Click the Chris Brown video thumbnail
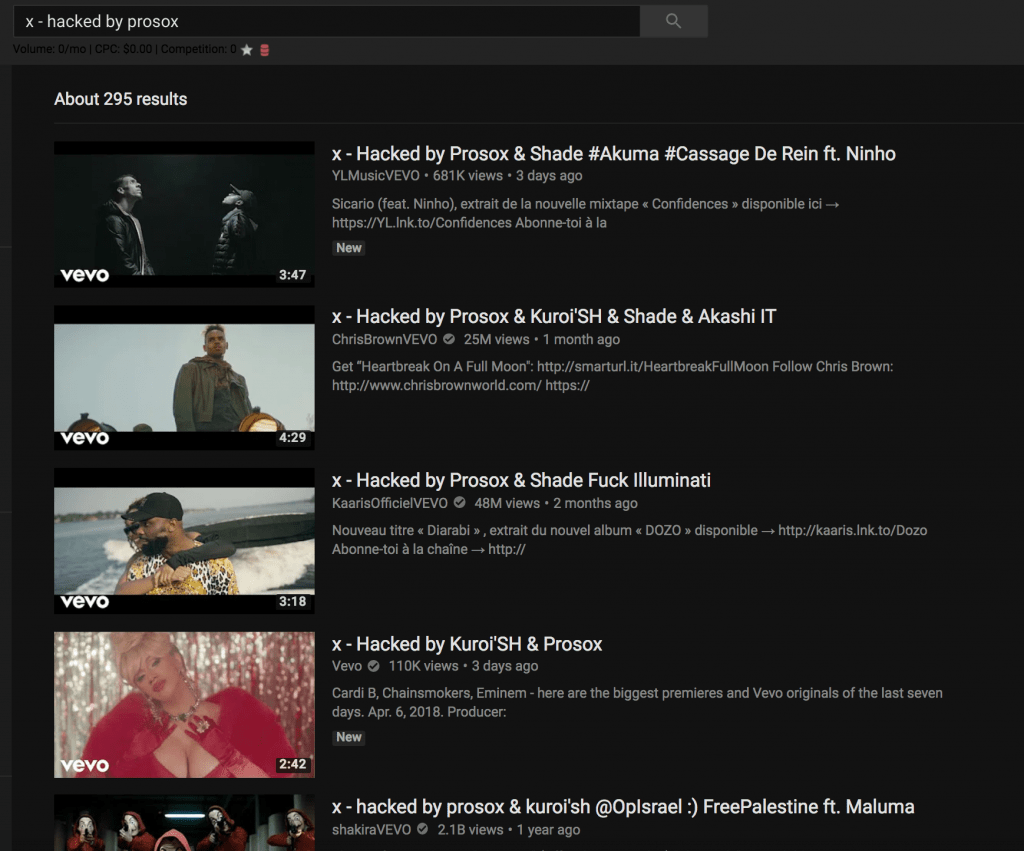 pos(184,377)
